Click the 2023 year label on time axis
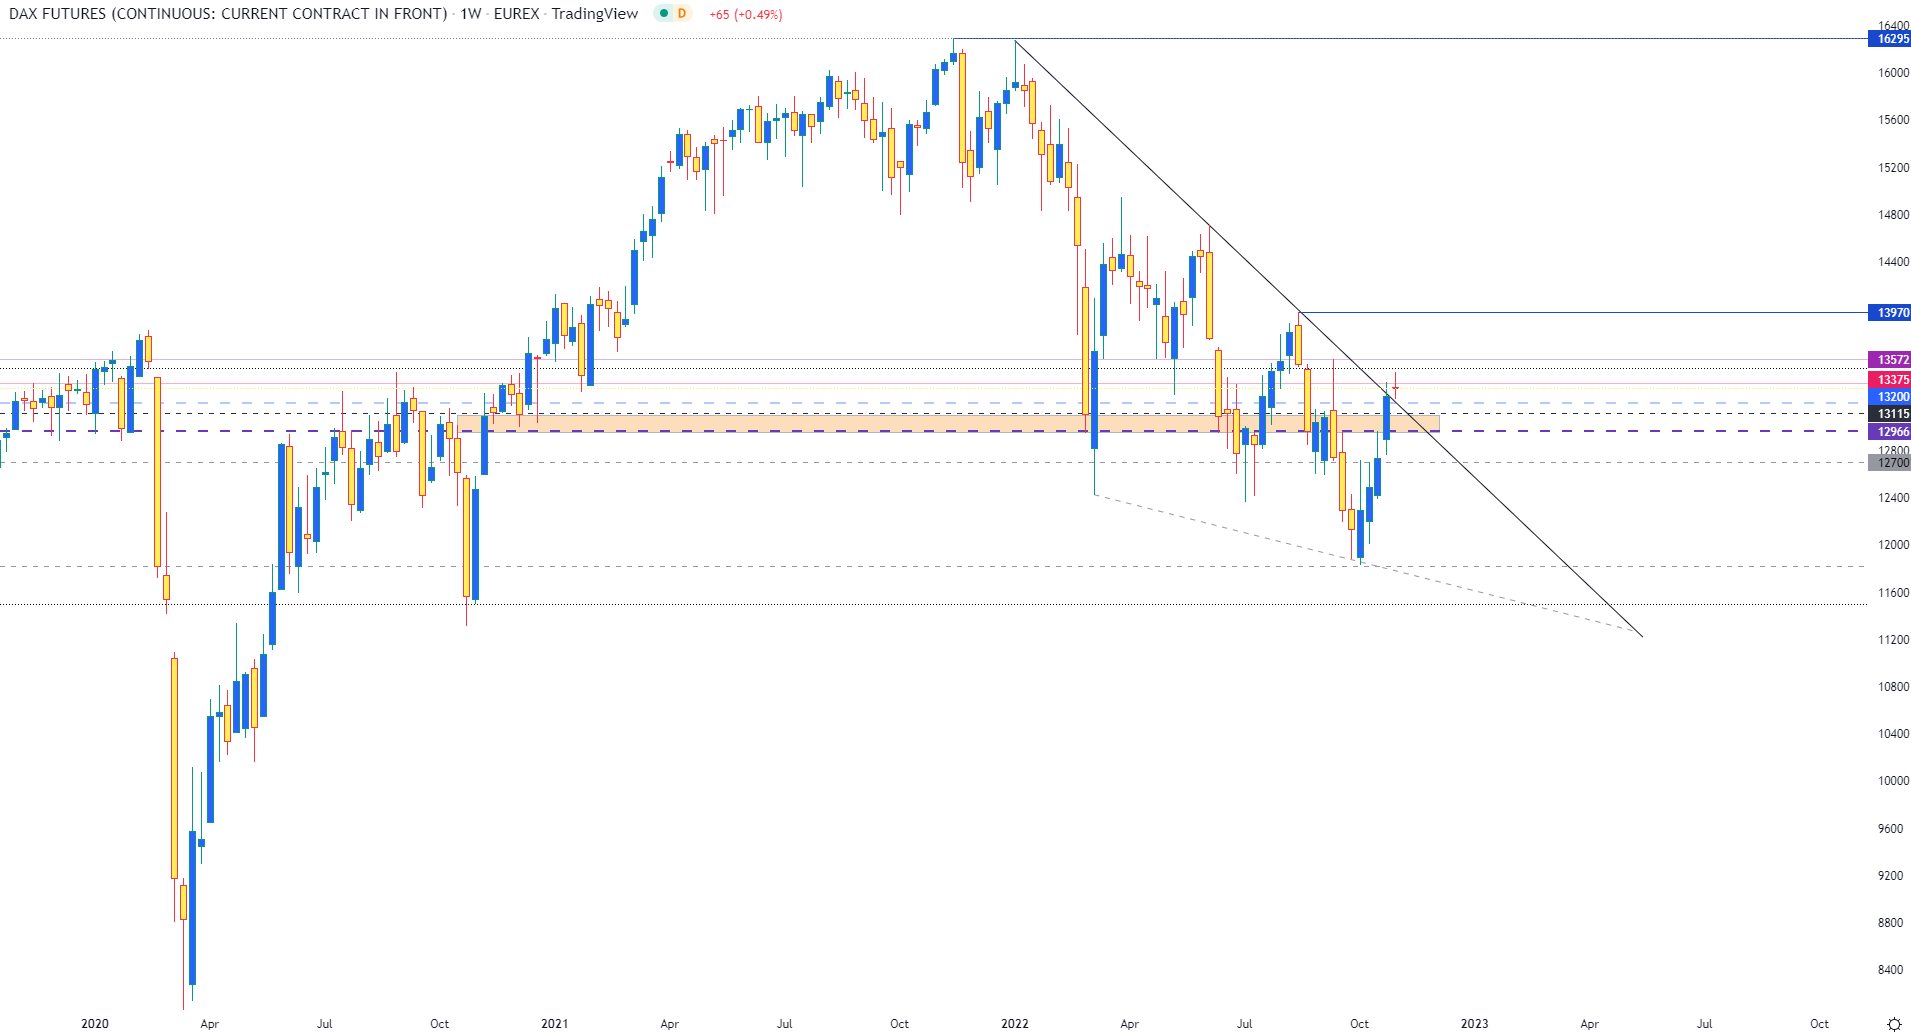The height and width of the screenshot is (1035, 1911). [x=1474, y=1024]
